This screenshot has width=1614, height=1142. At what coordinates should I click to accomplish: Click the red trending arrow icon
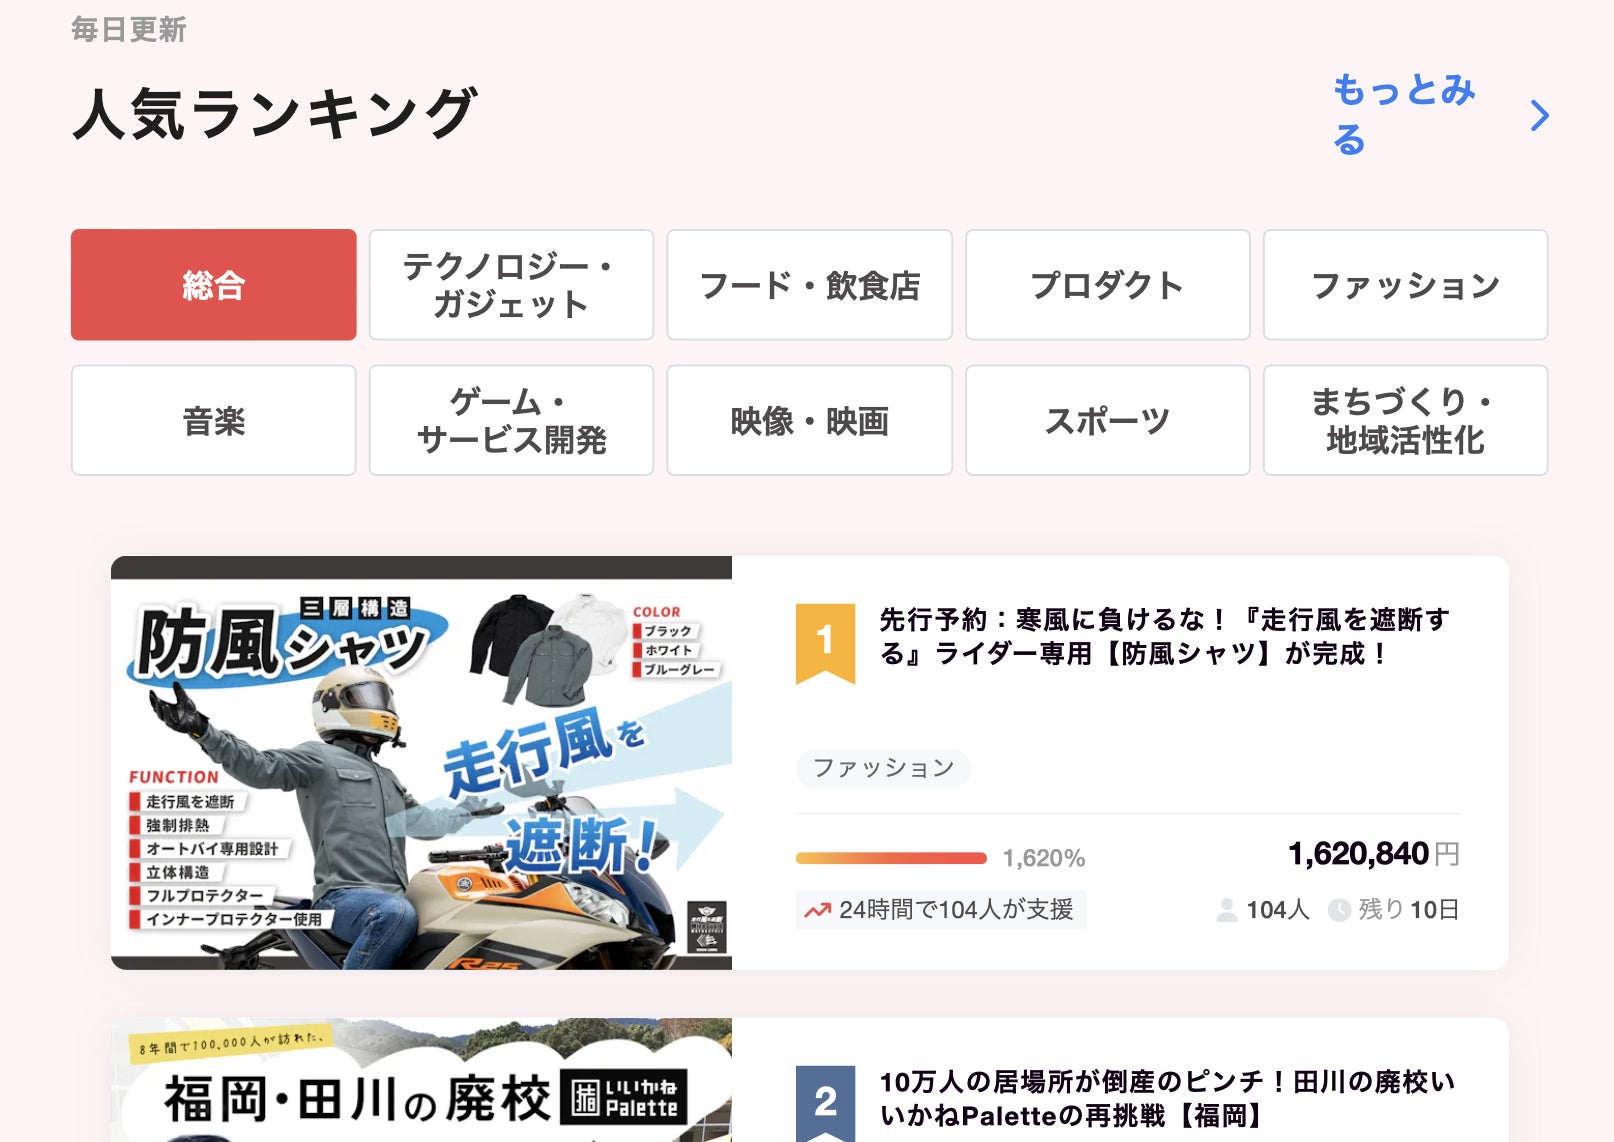click(818, 910)
